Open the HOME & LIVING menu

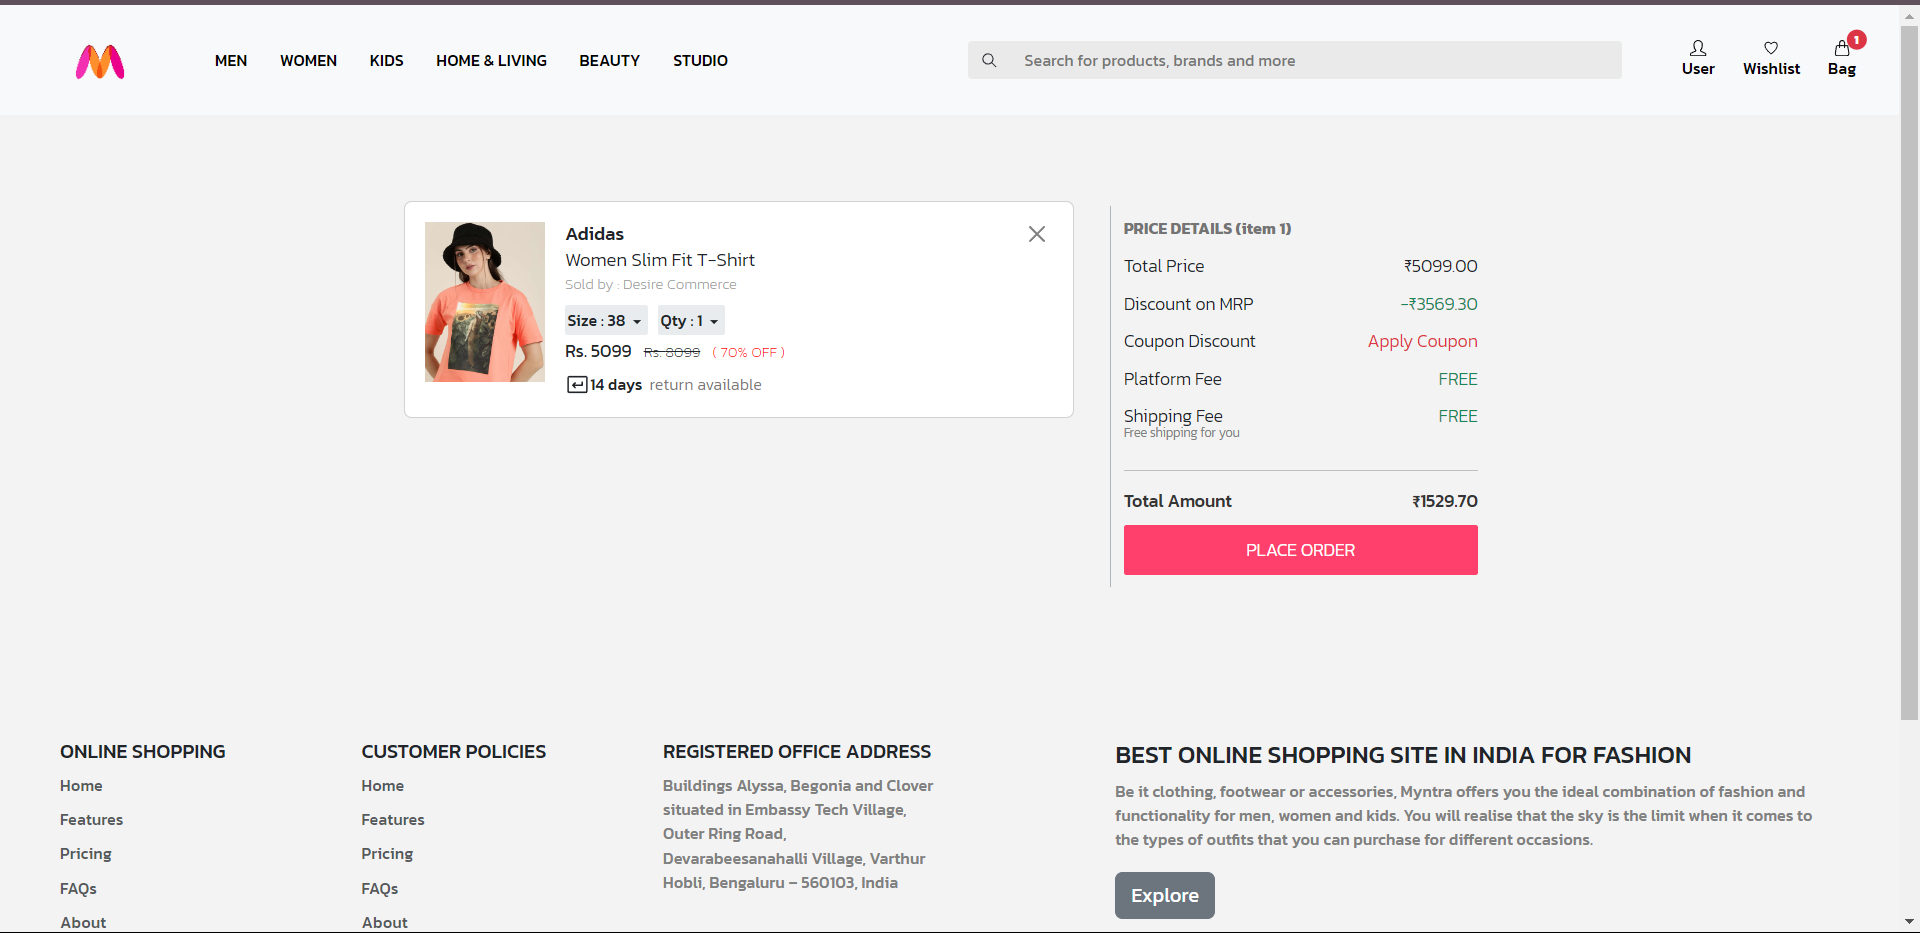point(491,61)
